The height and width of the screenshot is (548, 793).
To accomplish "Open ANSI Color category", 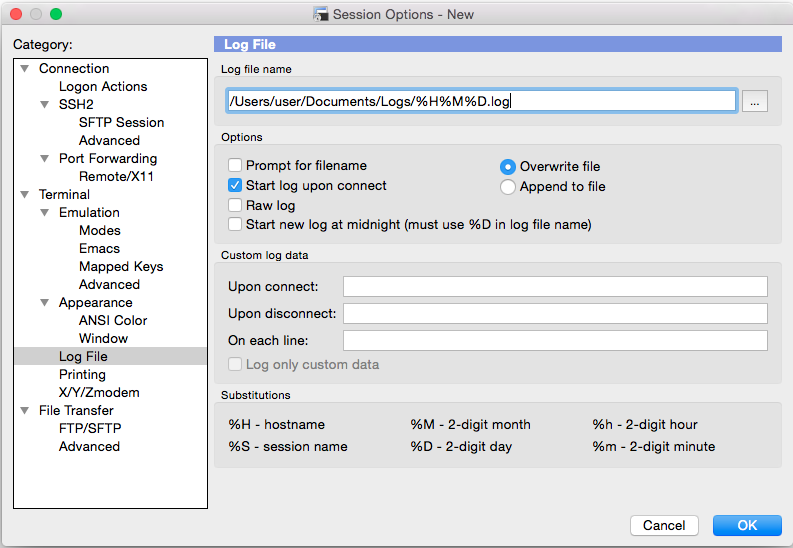I will point(113,321).
